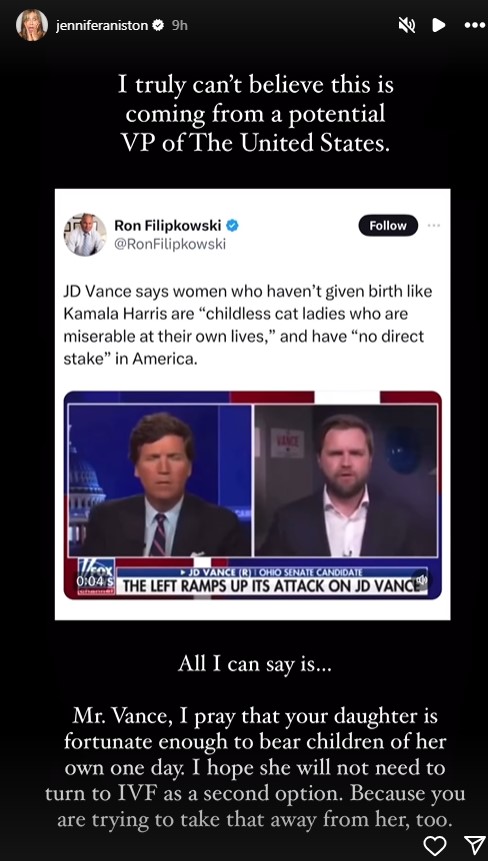Click Ron Filipkowski's blue verified checkmark
Viewport: 488px width, 861px height.
232,225
